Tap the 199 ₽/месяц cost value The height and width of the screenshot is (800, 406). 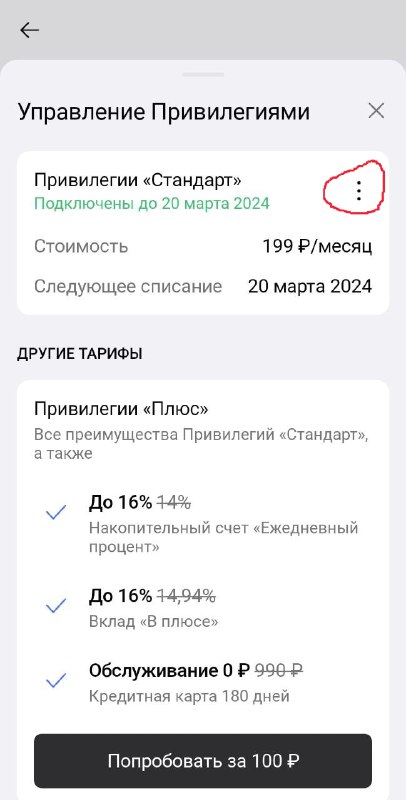pos(317,246)
